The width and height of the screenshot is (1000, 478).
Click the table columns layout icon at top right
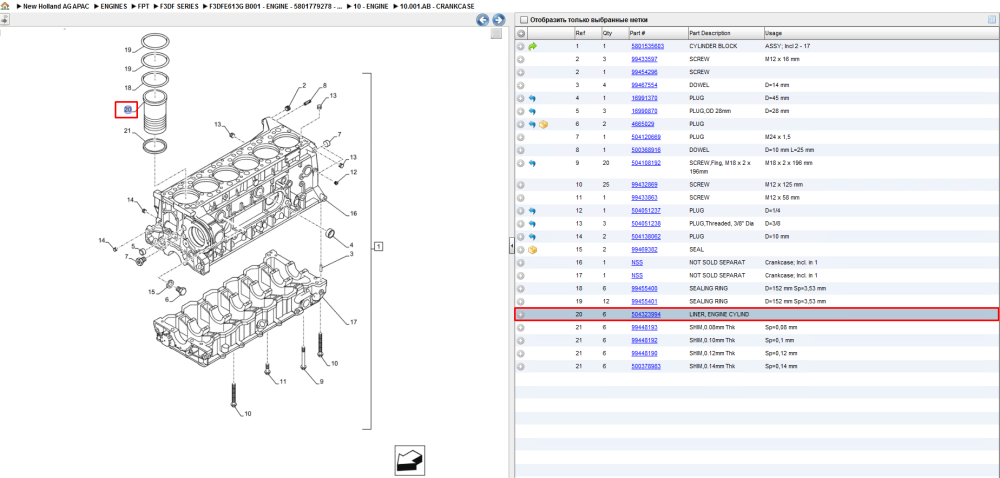[x=992, y=20]
